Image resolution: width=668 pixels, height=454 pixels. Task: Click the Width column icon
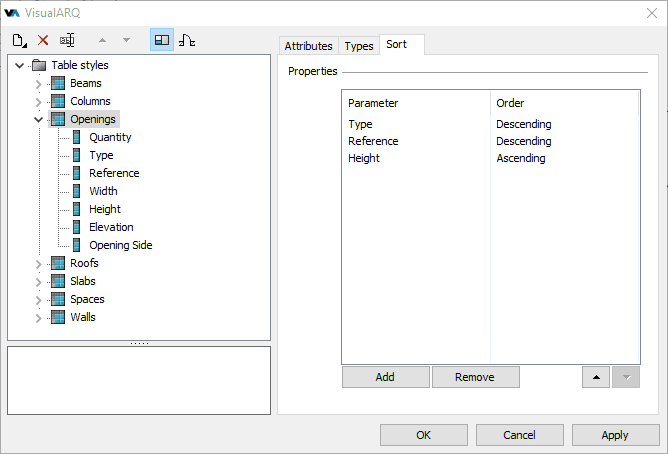click(x=77, y=191)
